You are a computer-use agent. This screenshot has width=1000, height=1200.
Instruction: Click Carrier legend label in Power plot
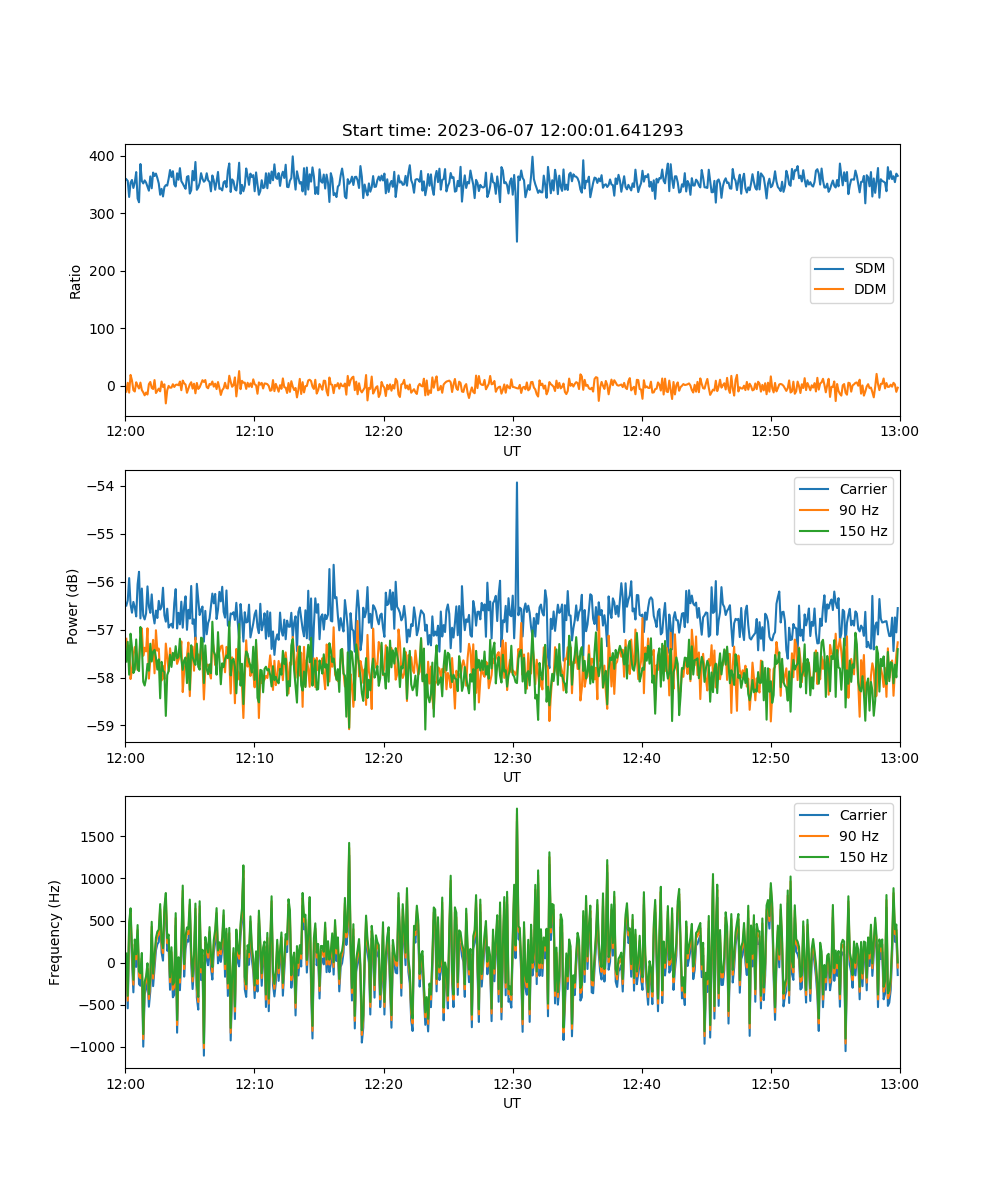(x=863, y=489)
